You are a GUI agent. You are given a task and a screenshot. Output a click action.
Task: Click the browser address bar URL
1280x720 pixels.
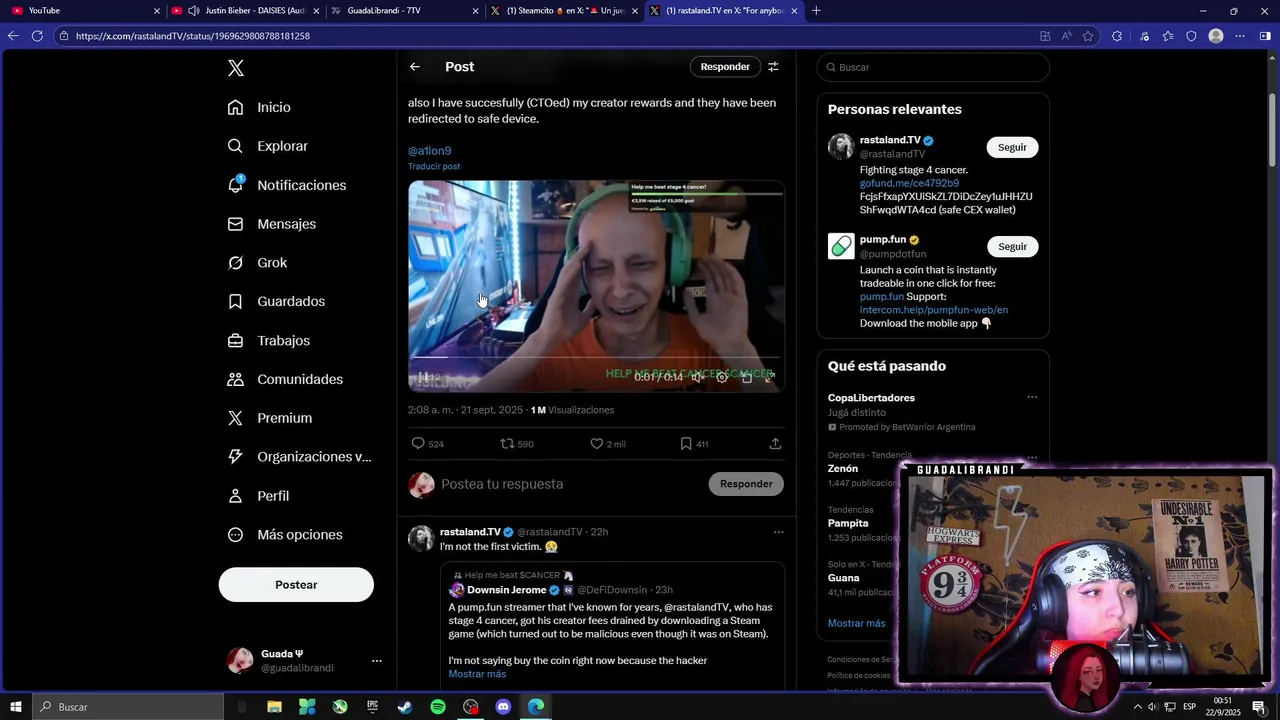click(193, 36)
